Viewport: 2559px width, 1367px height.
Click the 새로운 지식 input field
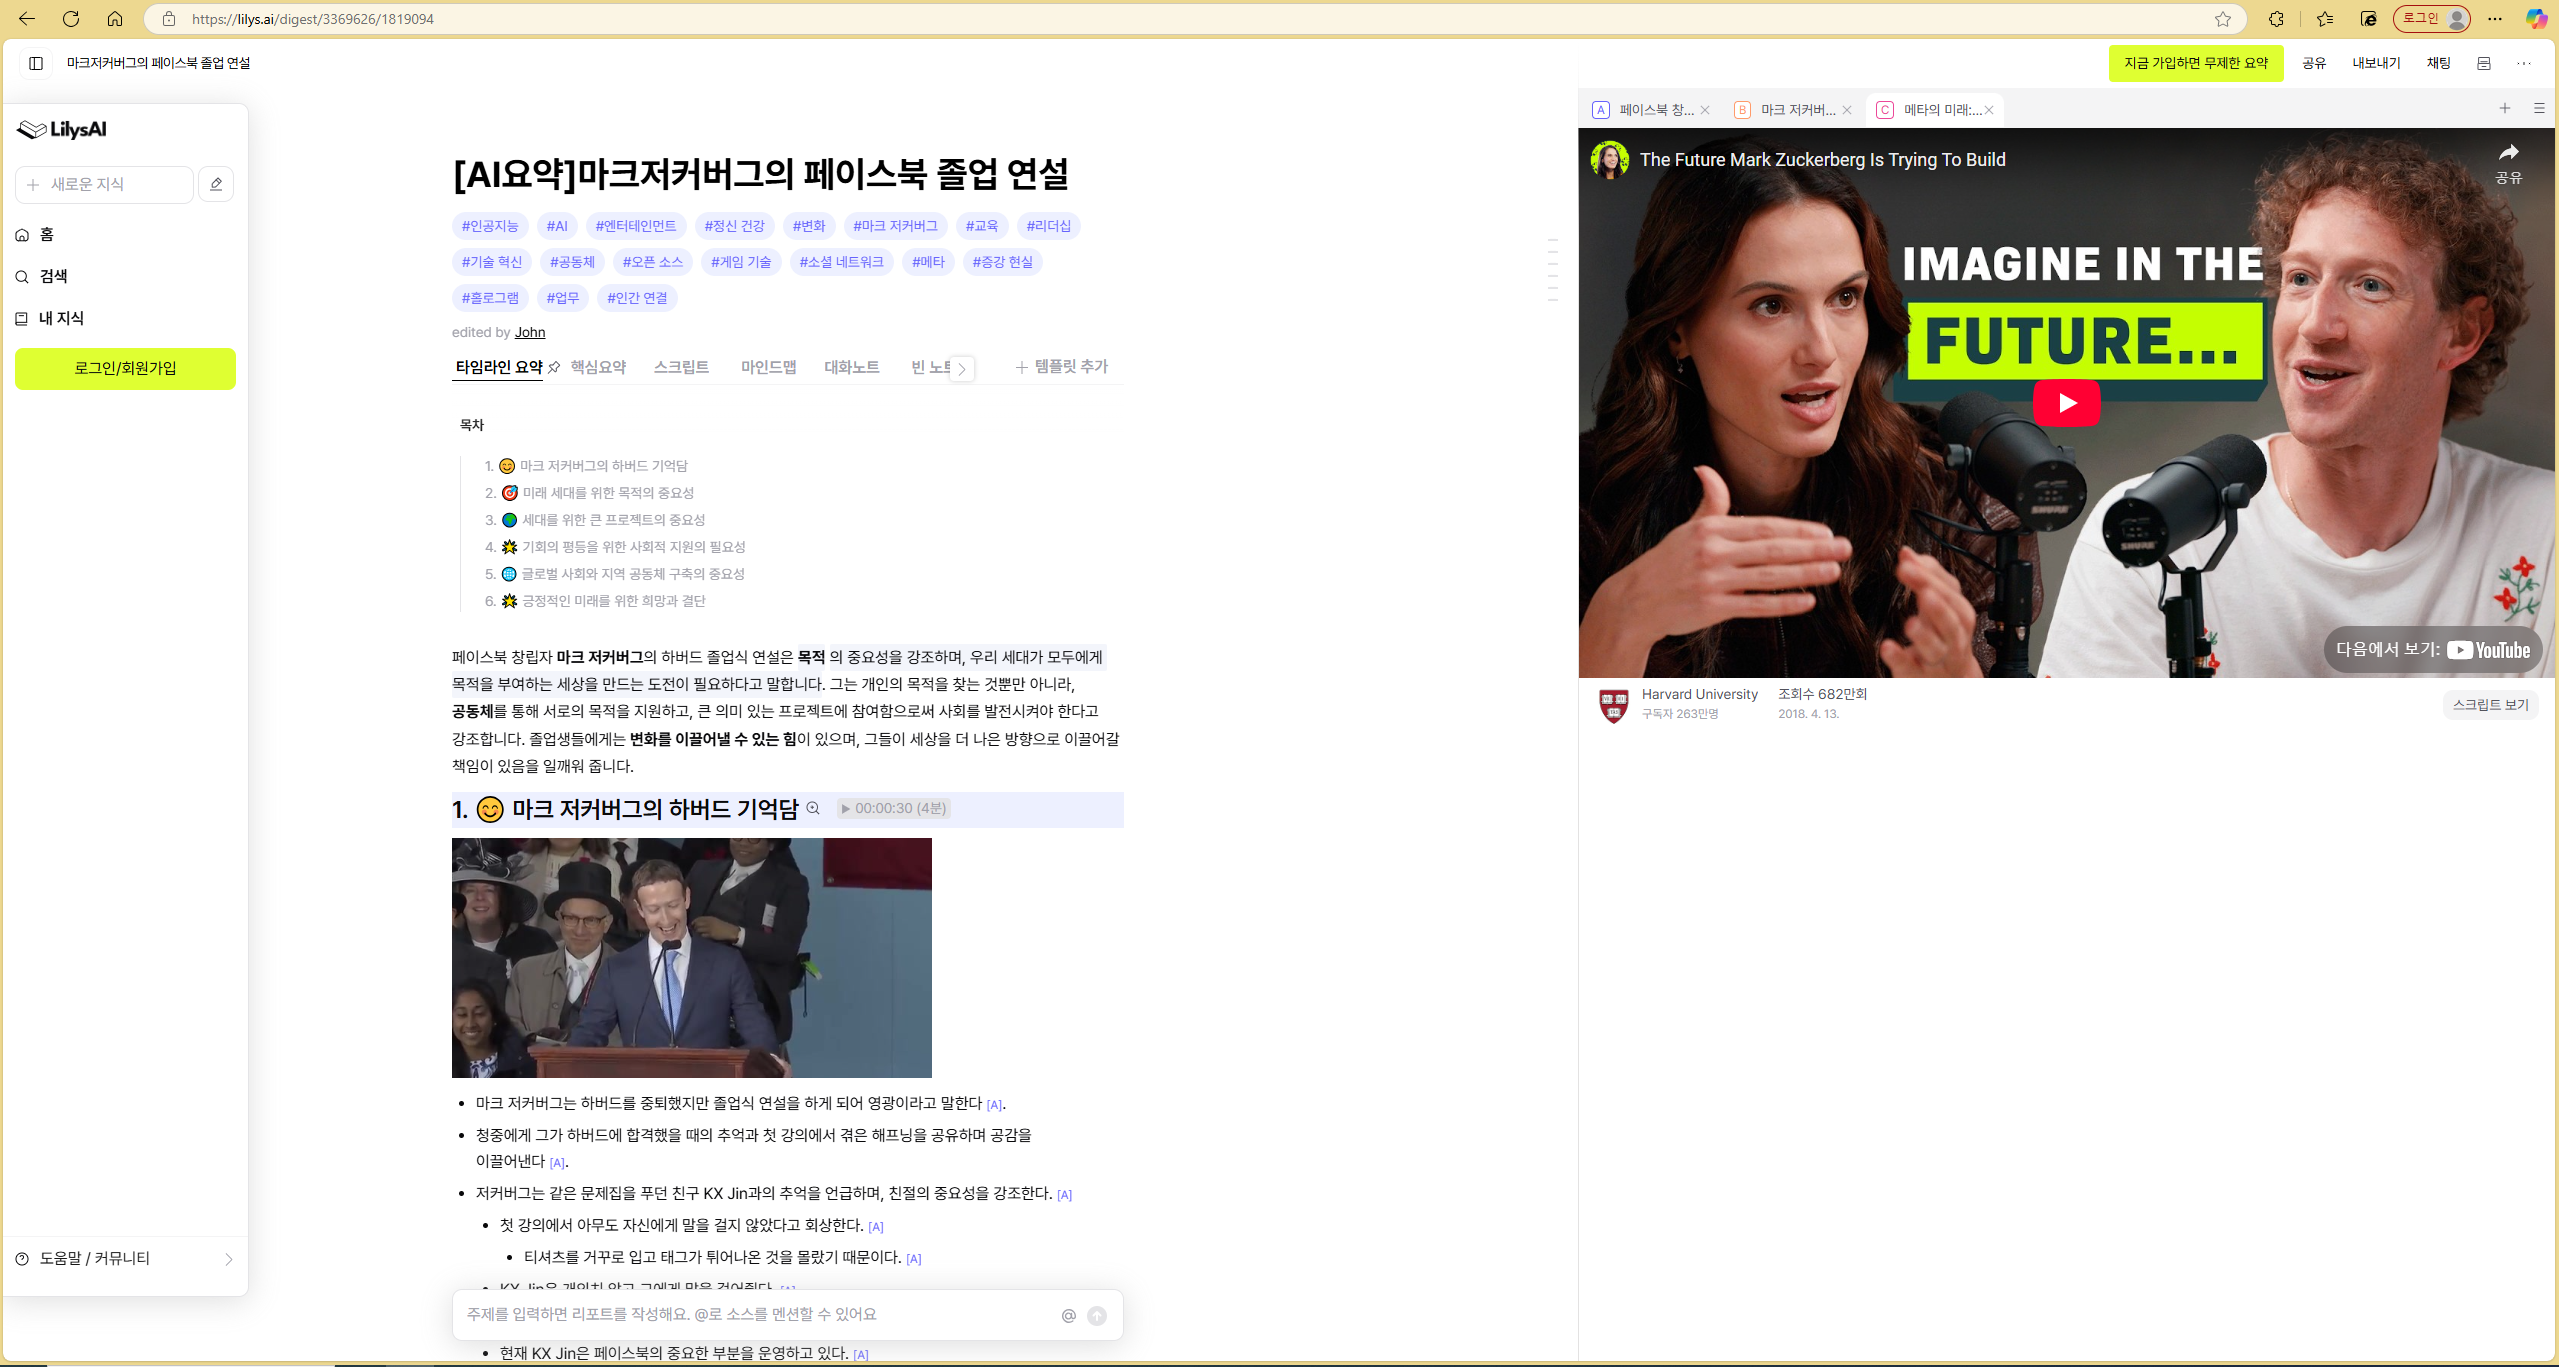point(104,184)
